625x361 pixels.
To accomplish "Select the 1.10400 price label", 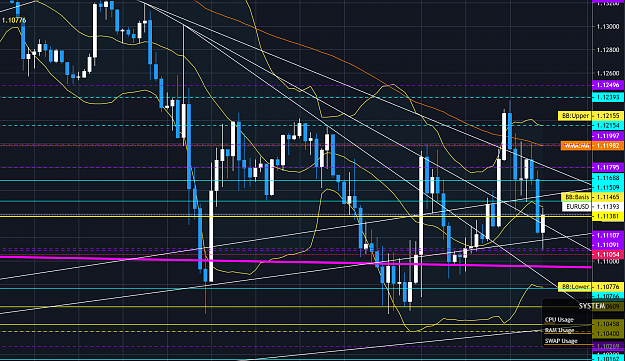I will point(608,333).
